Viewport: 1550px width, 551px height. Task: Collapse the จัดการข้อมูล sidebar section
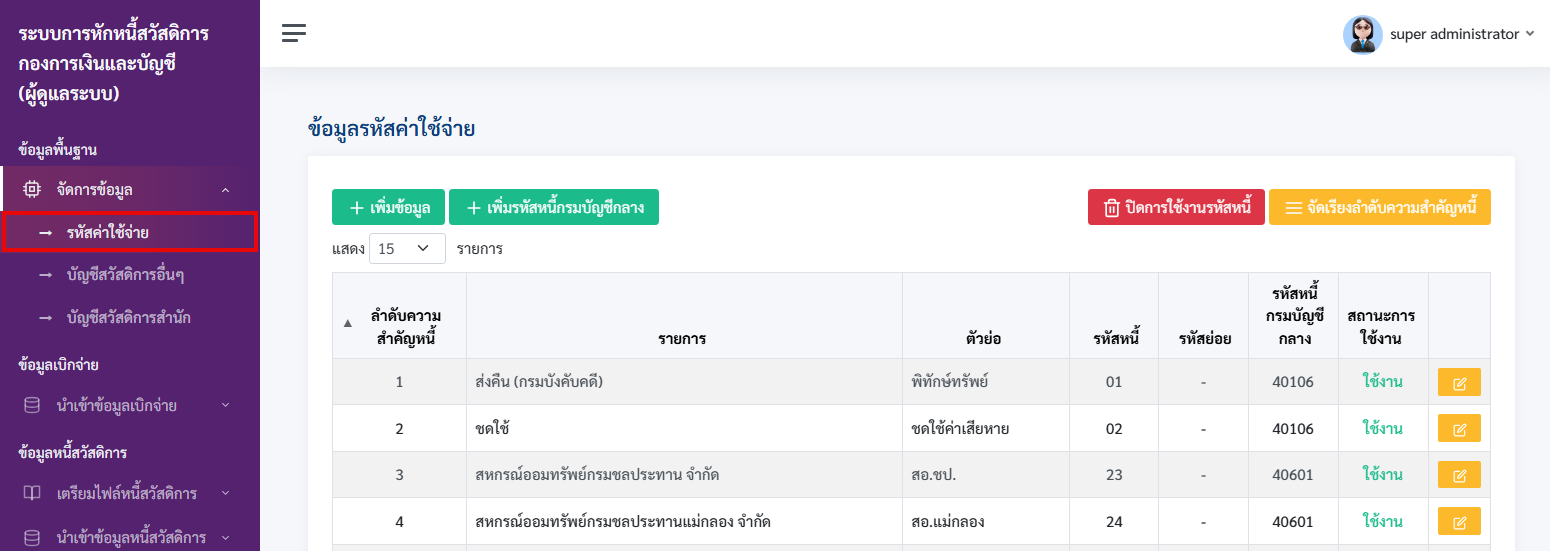pyautogui.click(x=225, y=190)
